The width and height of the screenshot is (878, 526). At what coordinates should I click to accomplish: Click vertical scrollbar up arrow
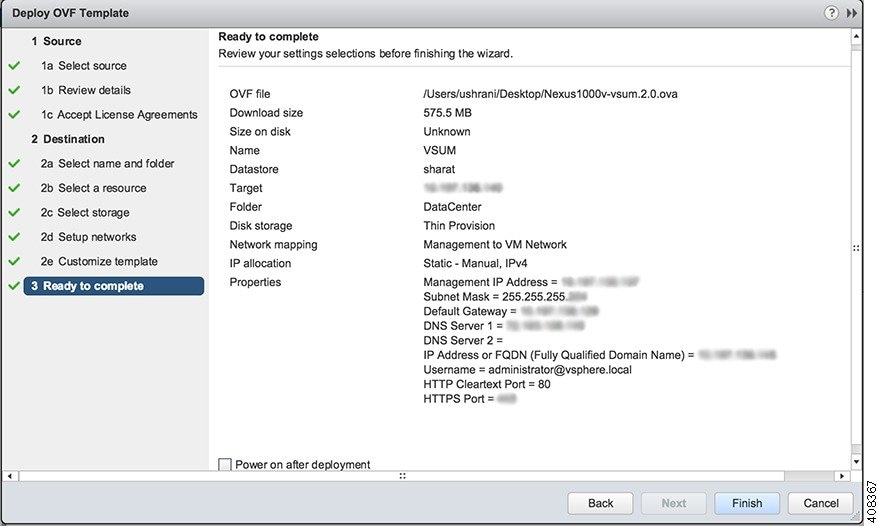[856, 36]
